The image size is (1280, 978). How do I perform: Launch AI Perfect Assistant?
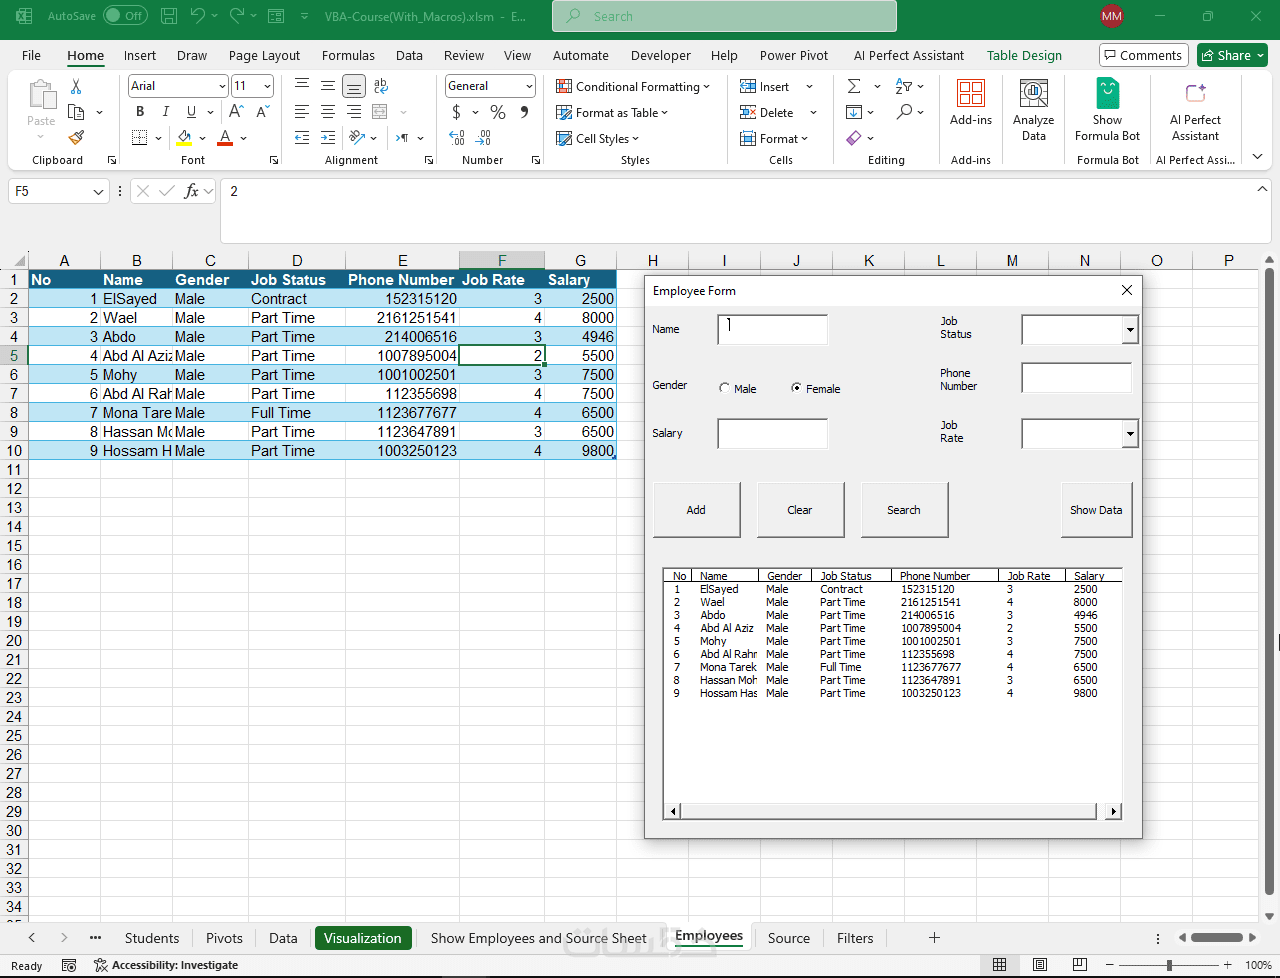tap(1196, 110)
